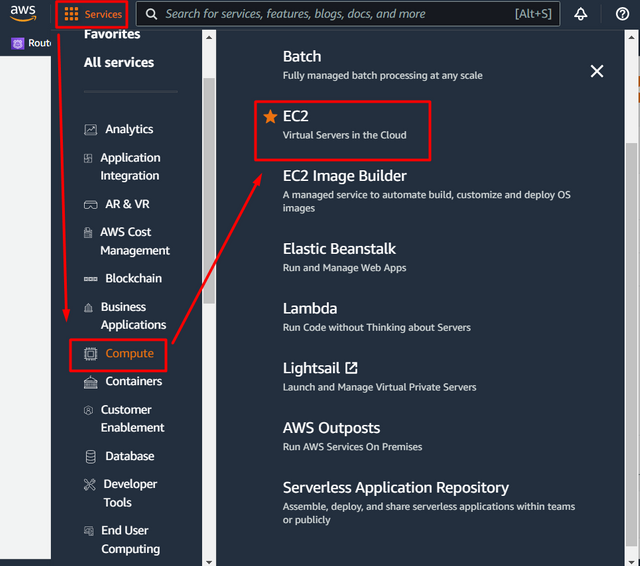Image resolution: width=640 pixels, height=566 pixels.
Task: Click the Database cylinder icon
Action: click(91, 457)
